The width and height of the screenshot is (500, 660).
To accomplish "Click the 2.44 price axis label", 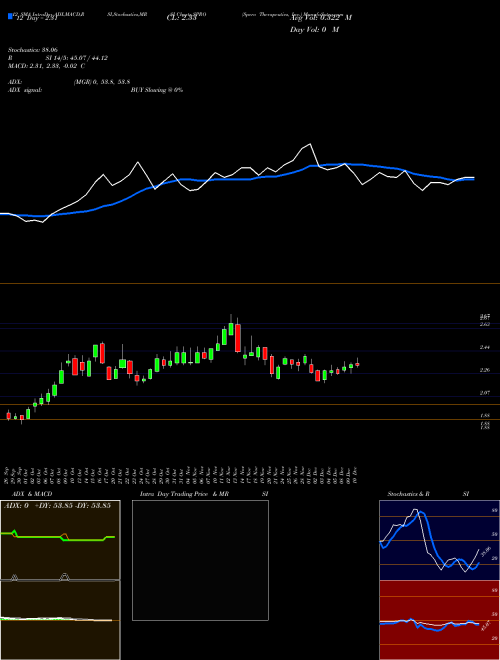I will tap(485, 347).
